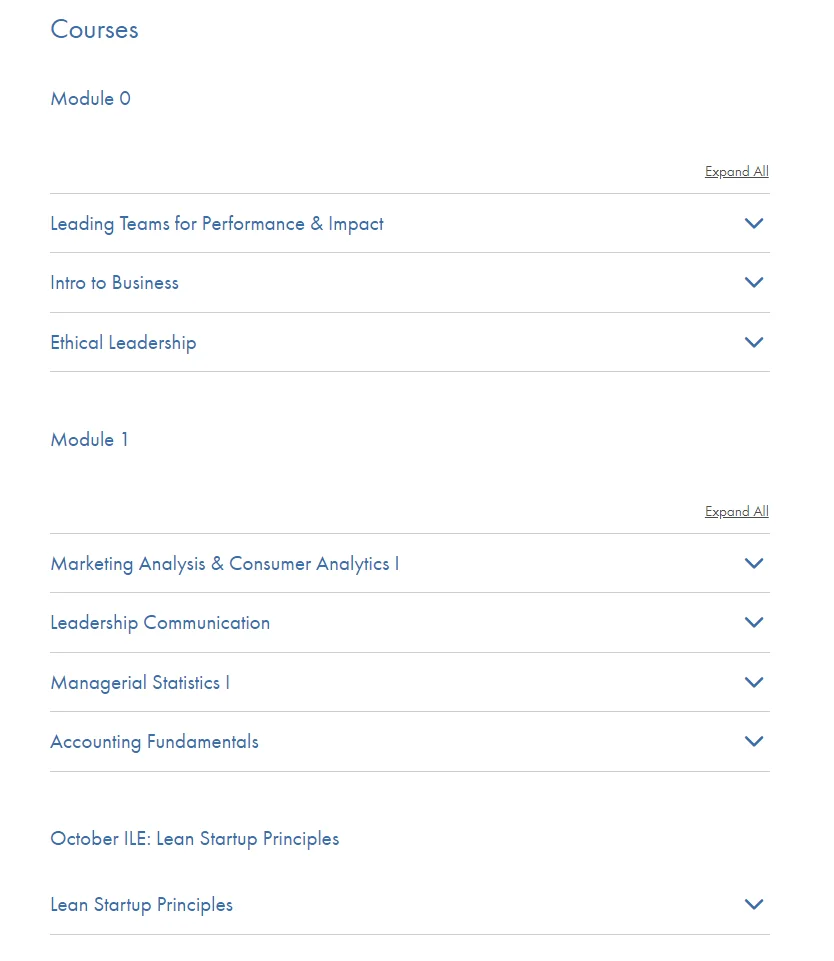Click the chevron icon for Lean Startup Principles
Image resolution: width=834 pixels, height=961 pixels.
coord(754,904)
